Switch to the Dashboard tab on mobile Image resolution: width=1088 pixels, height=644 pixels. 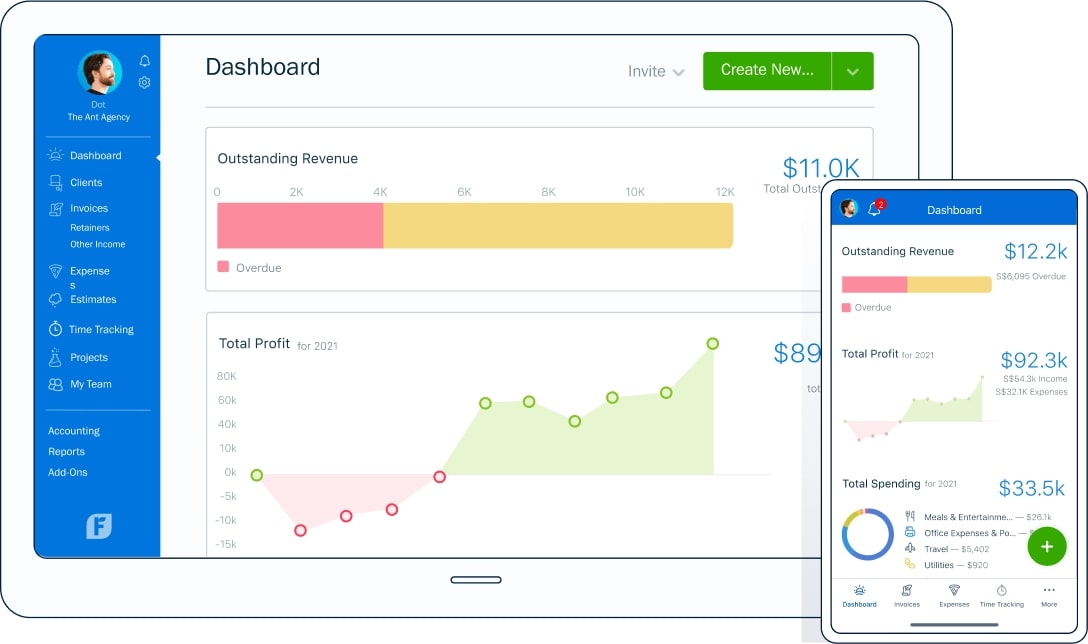point(859,597)
